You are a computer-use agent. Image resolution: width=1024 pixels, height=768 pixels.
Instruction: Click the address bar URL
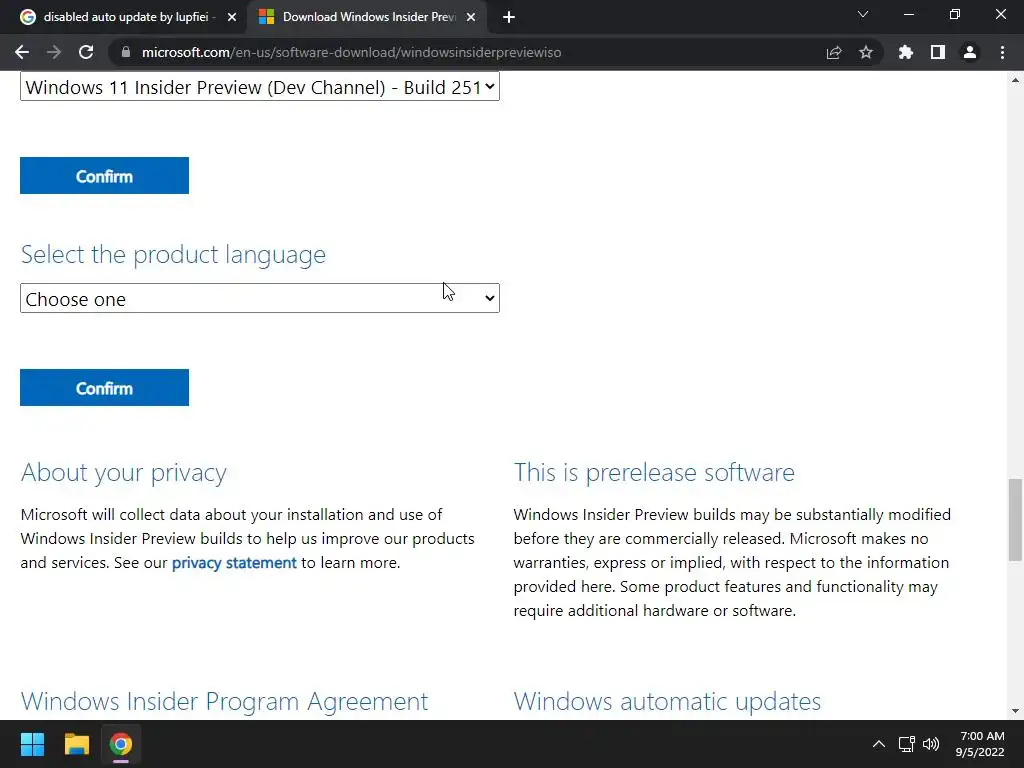(351, 52)
